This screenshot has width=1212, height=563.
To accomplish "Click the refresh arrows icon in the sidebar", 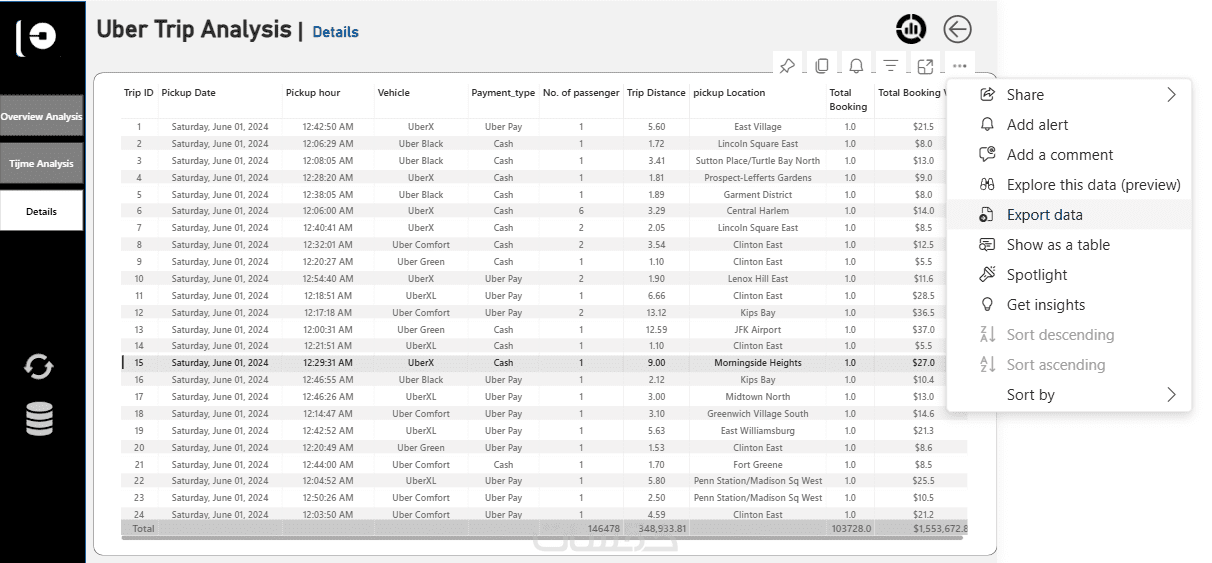I will (x=39, y=367).
